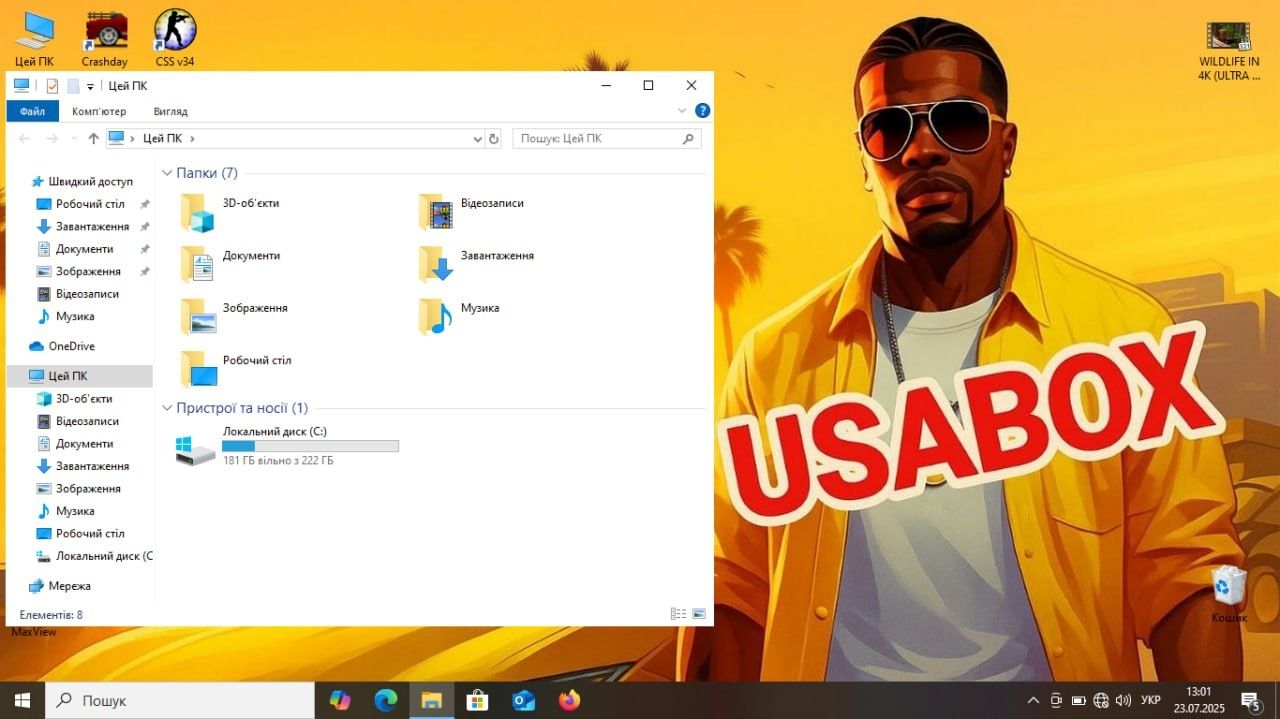
Task: Open the network globe icon in tray
Action: [x=1101, y=700]
